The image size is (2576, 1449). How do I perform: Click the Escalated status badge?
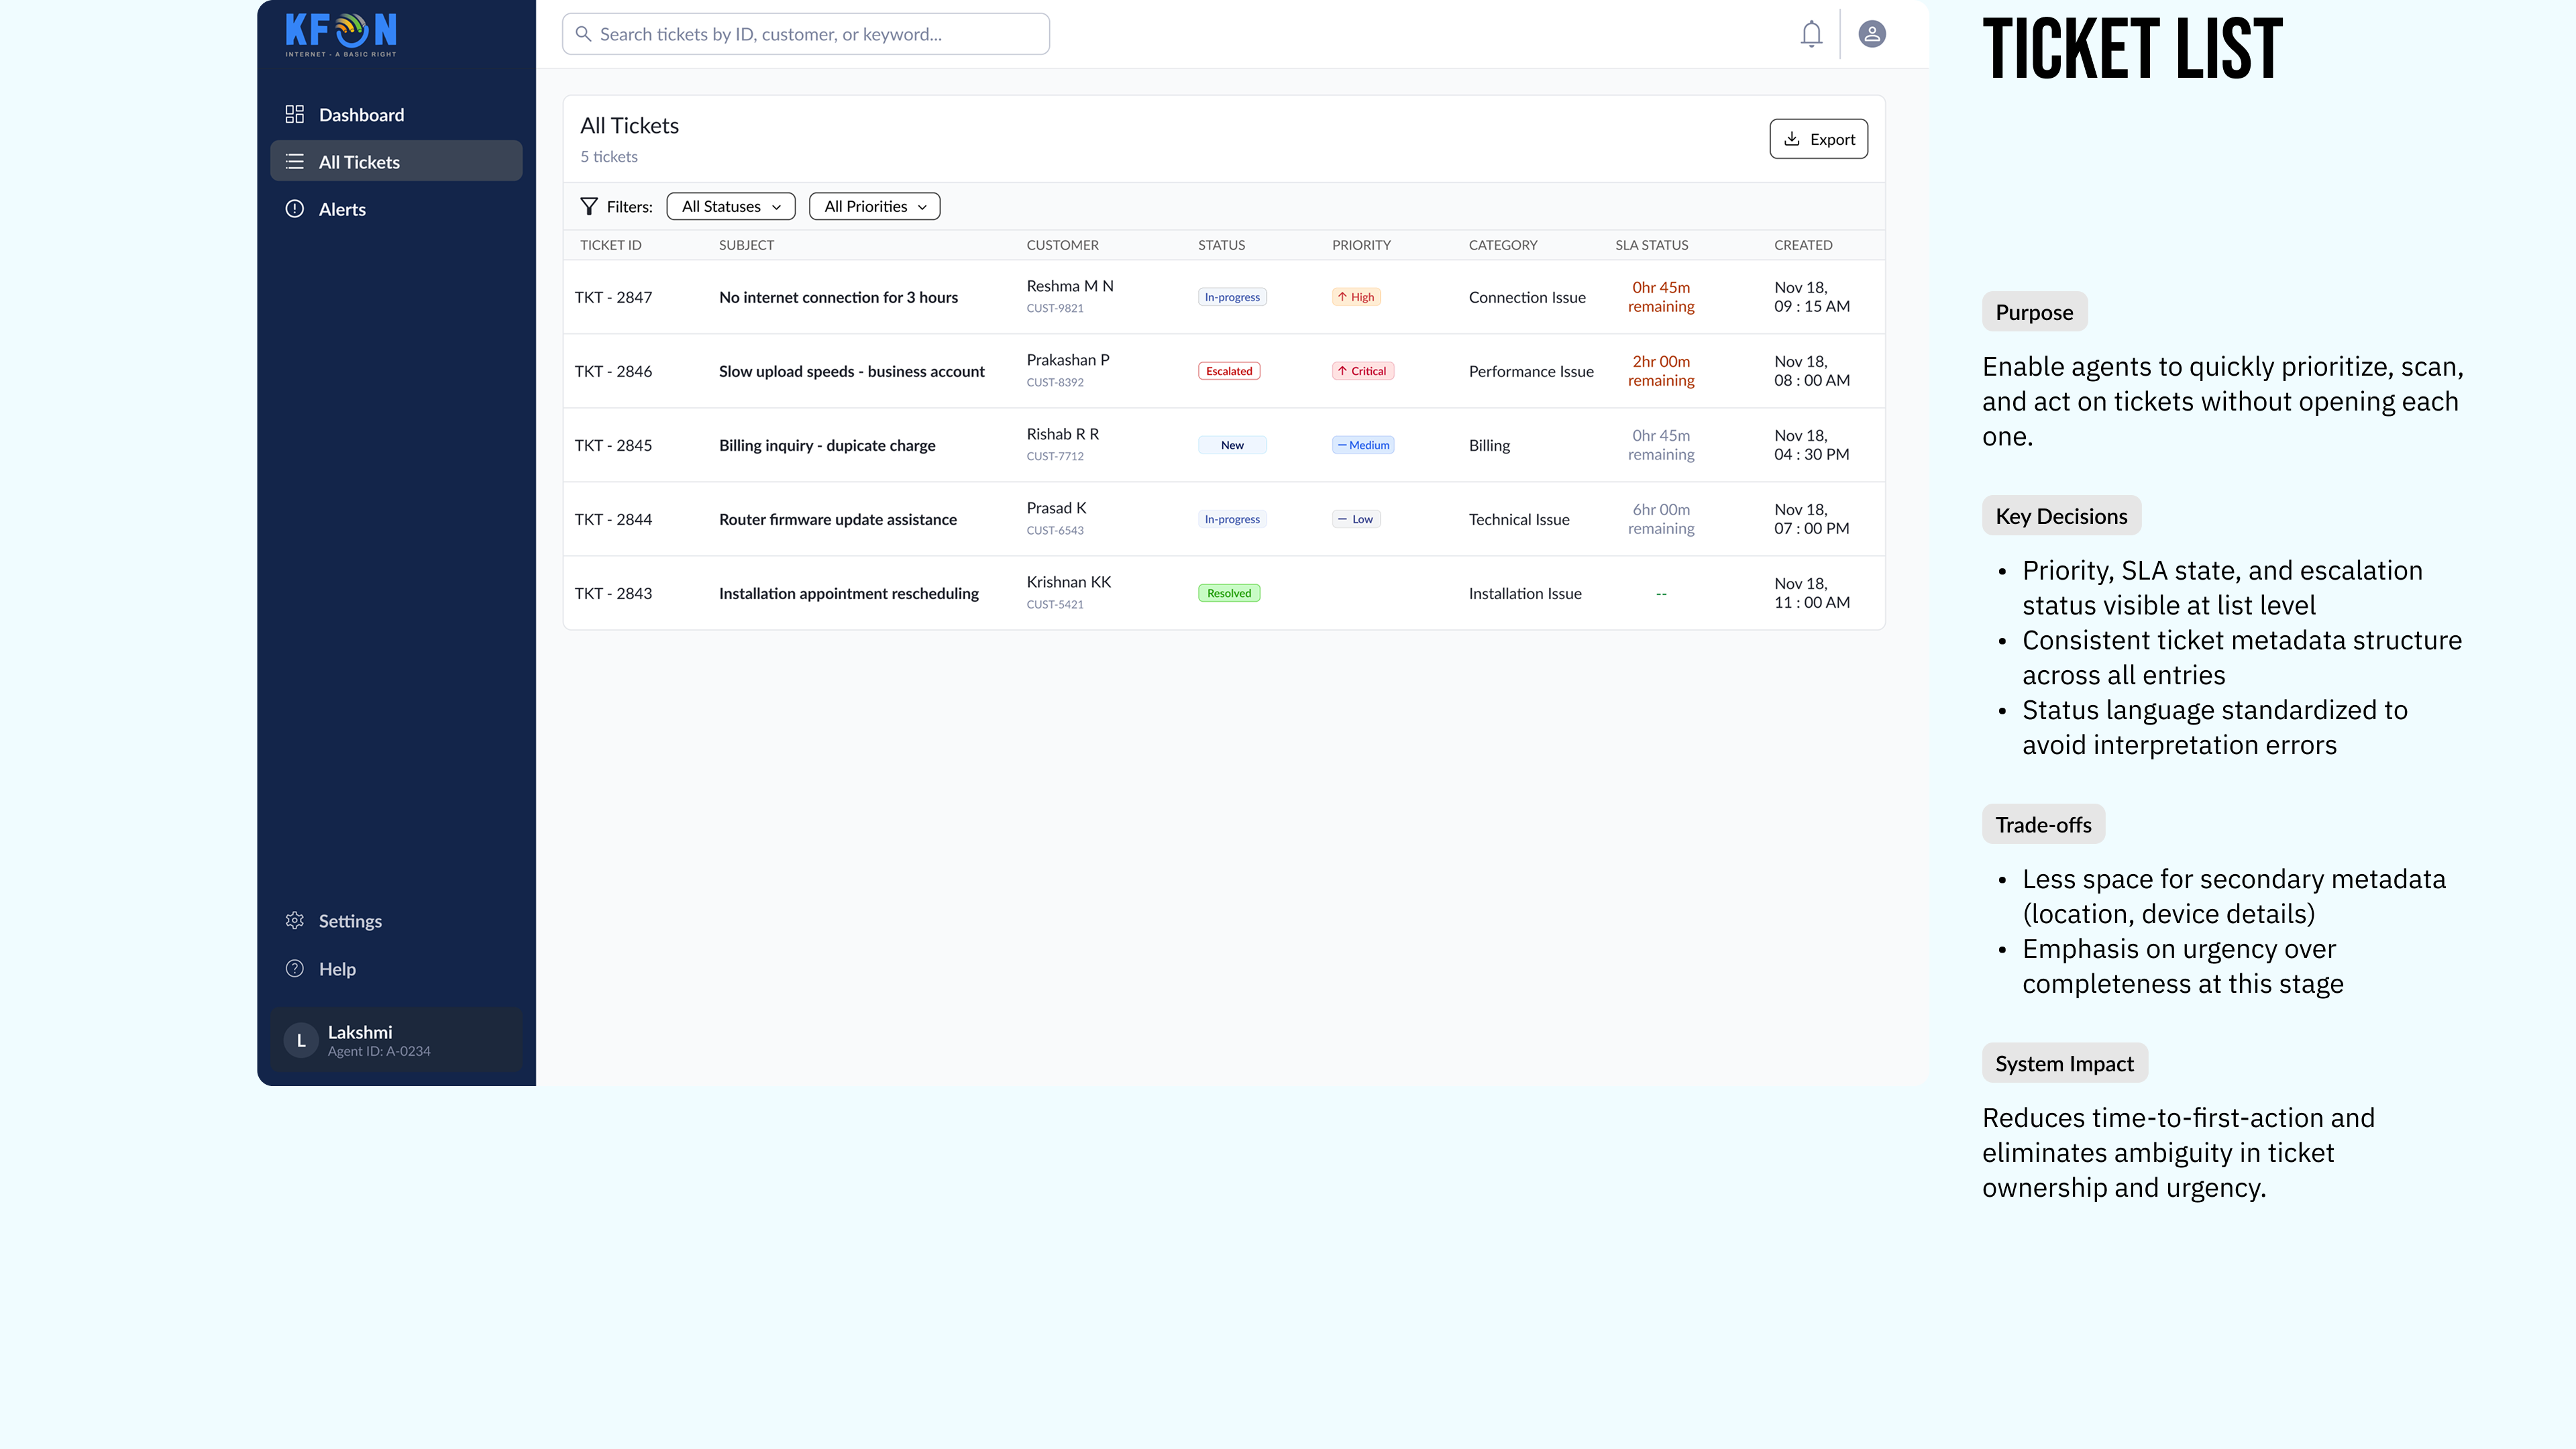[x=1229, y=371]
